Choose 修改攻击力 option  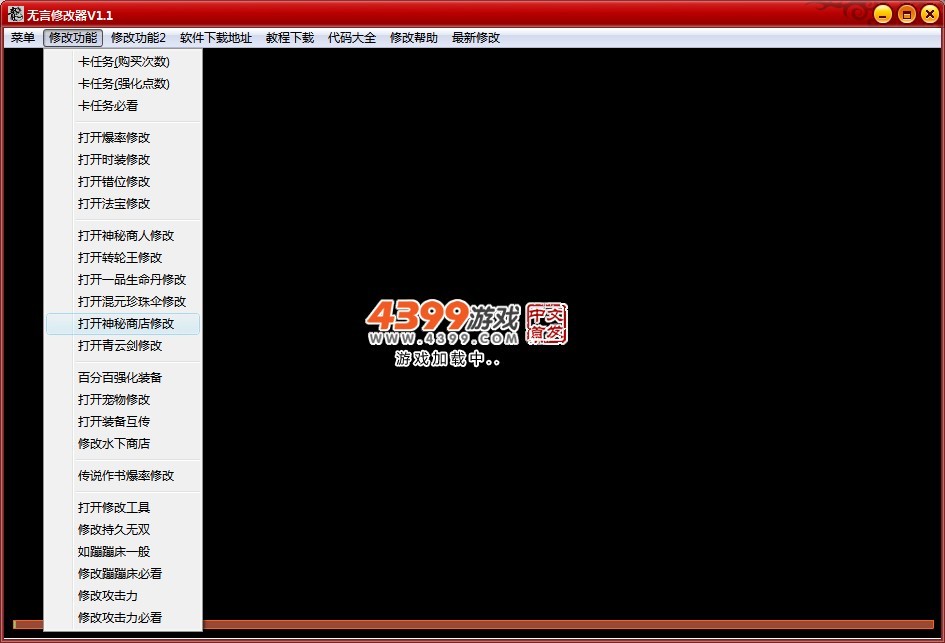click(x=123, y=595)
